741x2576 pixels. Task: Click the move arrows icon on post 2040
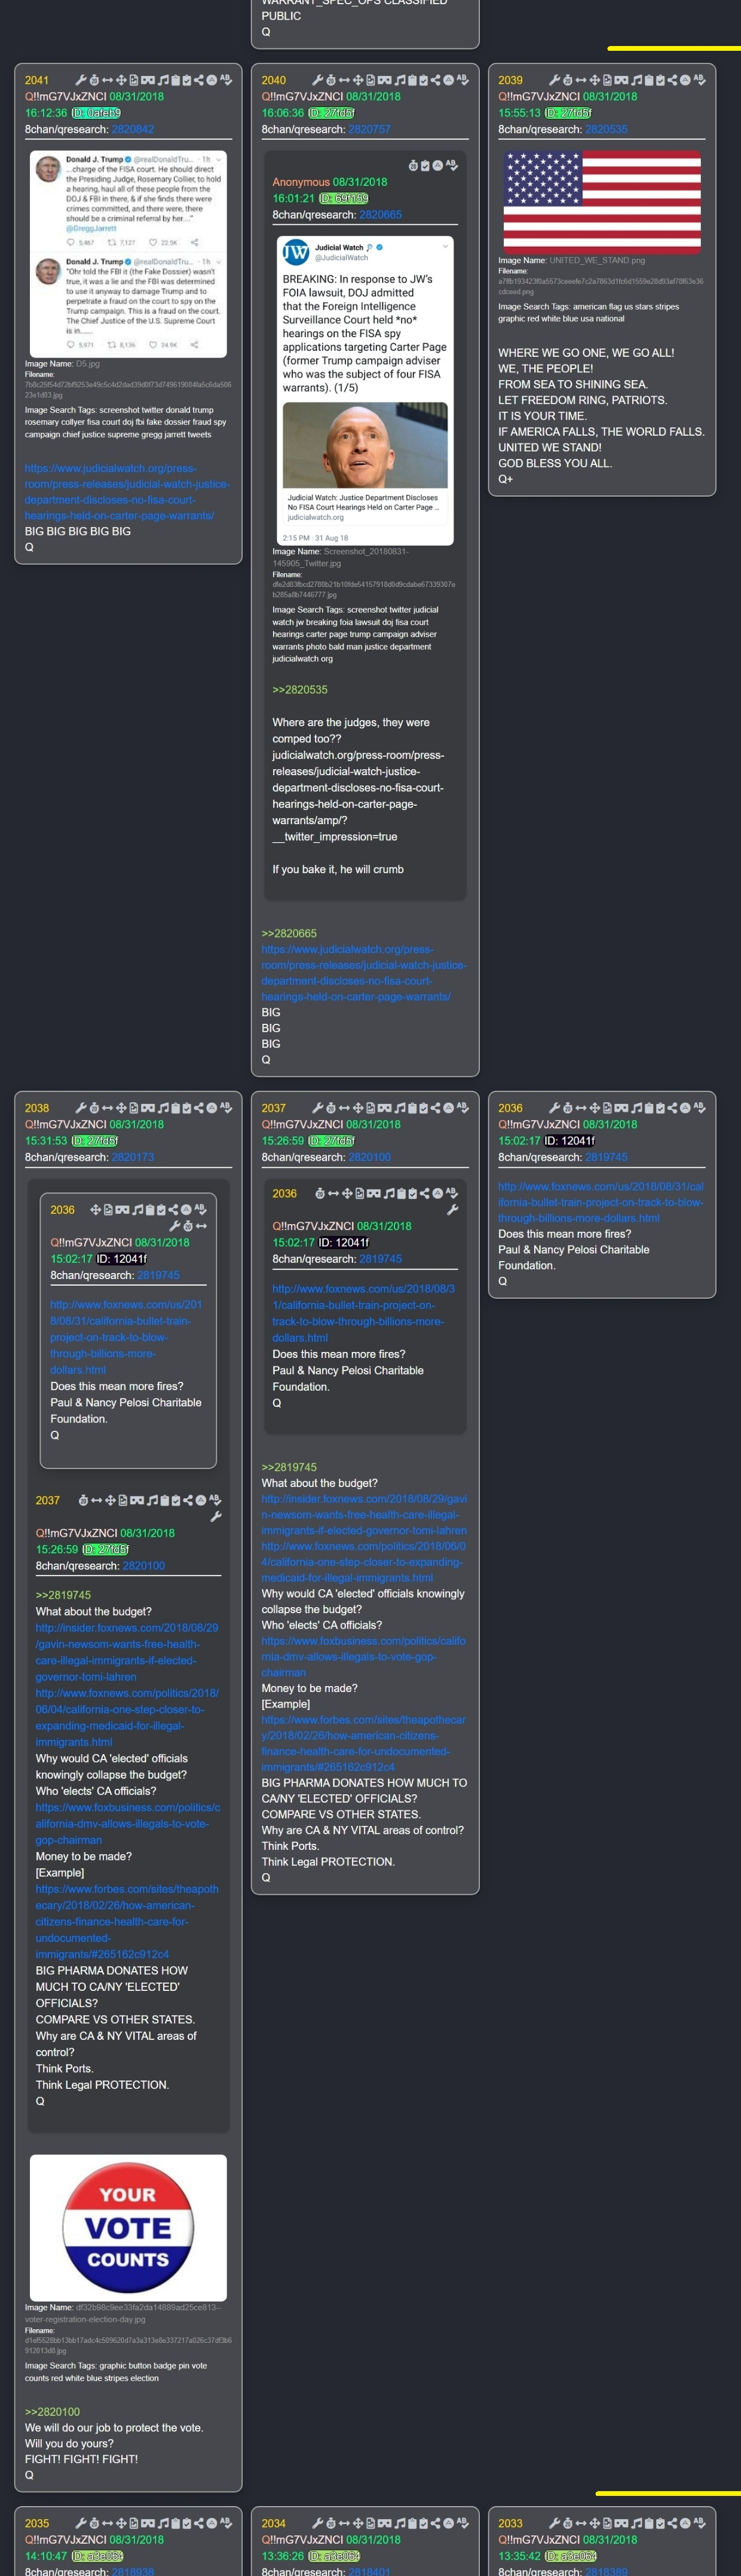point(357,80)
